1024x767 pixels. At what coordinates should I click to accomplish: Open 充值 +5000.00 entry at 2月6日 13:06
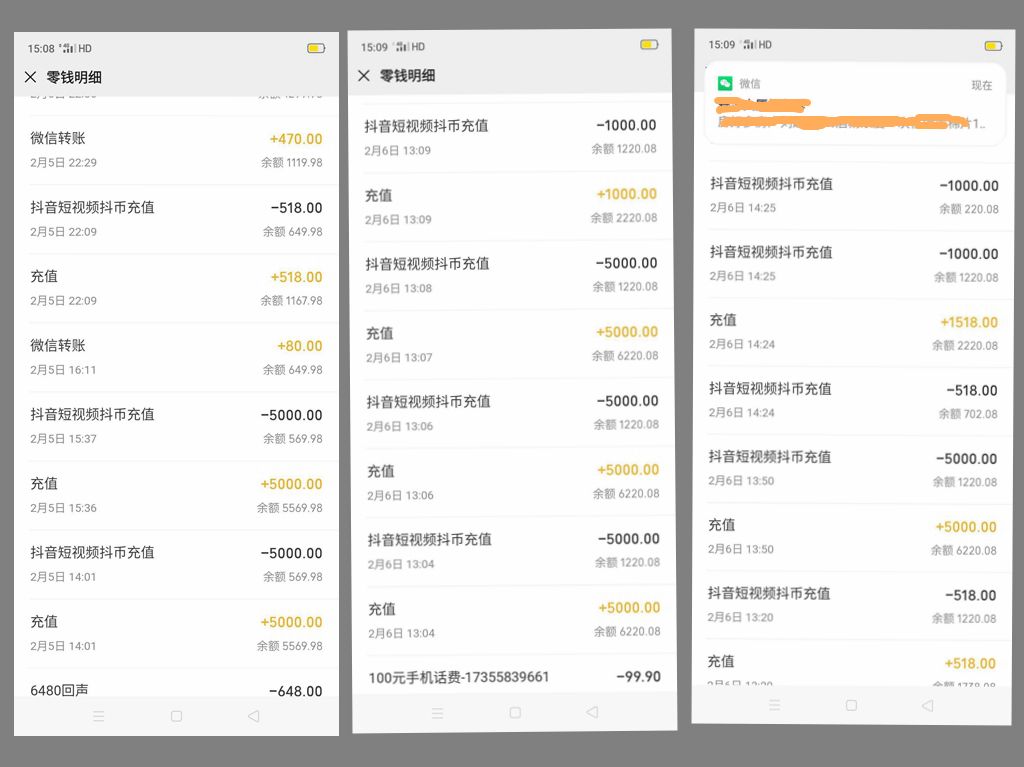click(514, 482)
